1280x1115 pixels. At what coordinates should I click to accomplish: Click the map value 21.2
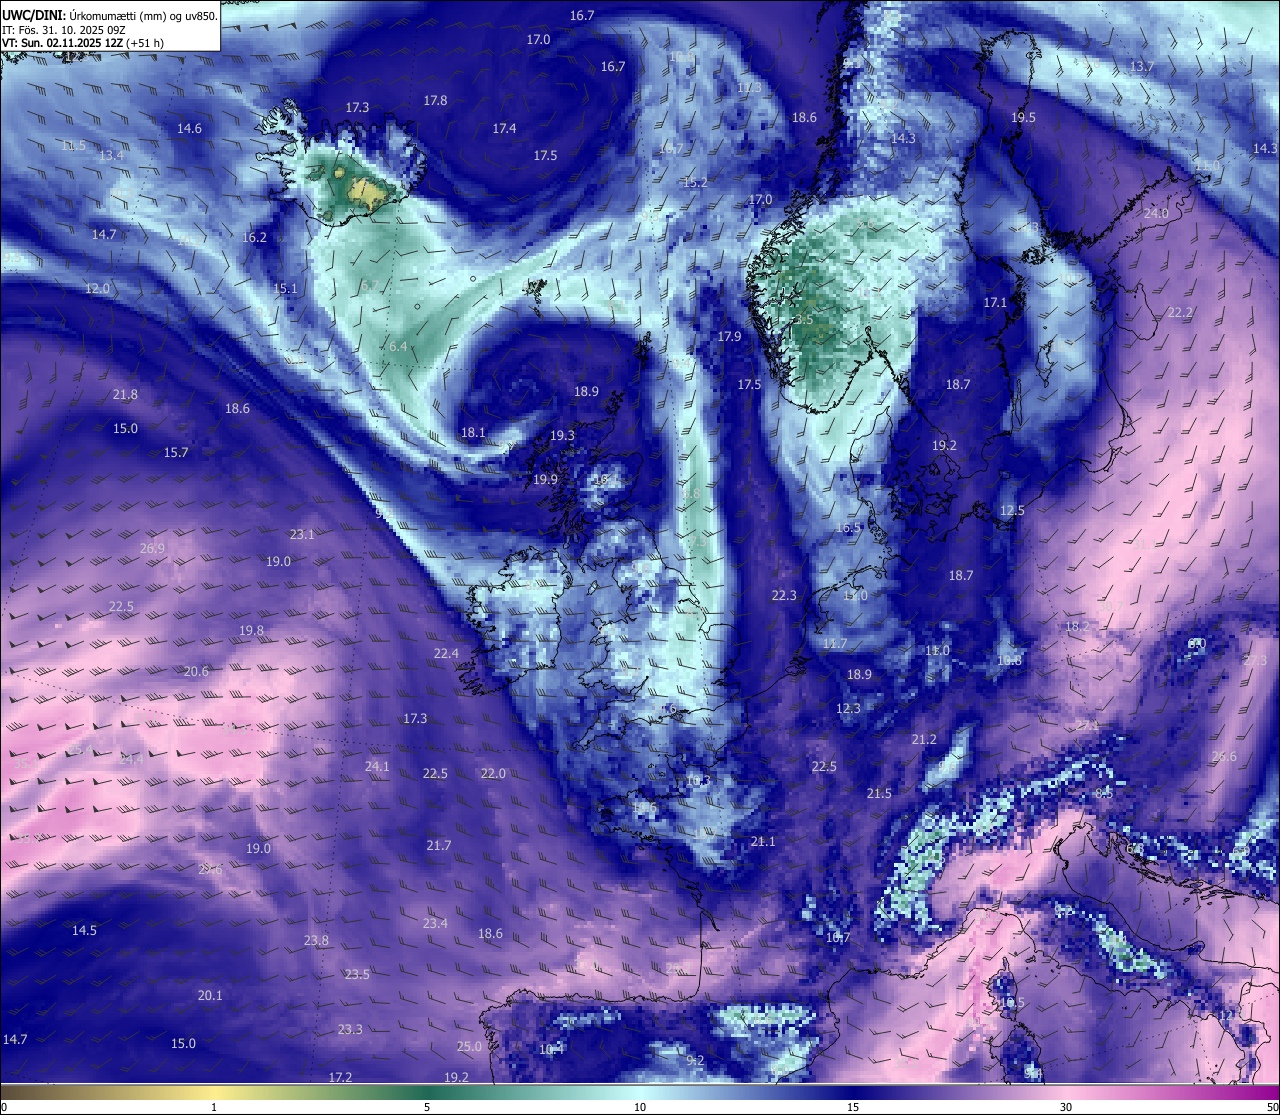[x=924, y=739]
